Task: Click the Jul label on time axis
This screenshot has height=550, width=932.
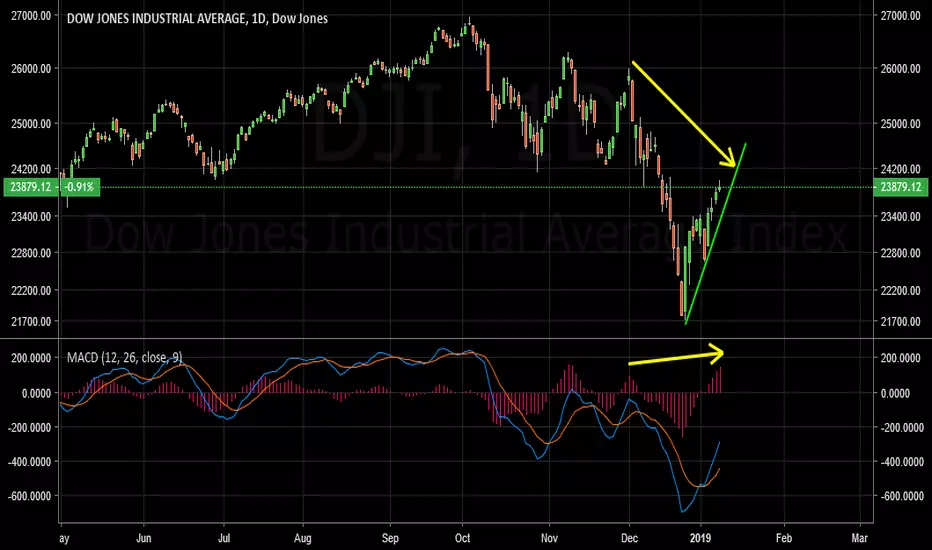Action: click(x=223, y=538)
